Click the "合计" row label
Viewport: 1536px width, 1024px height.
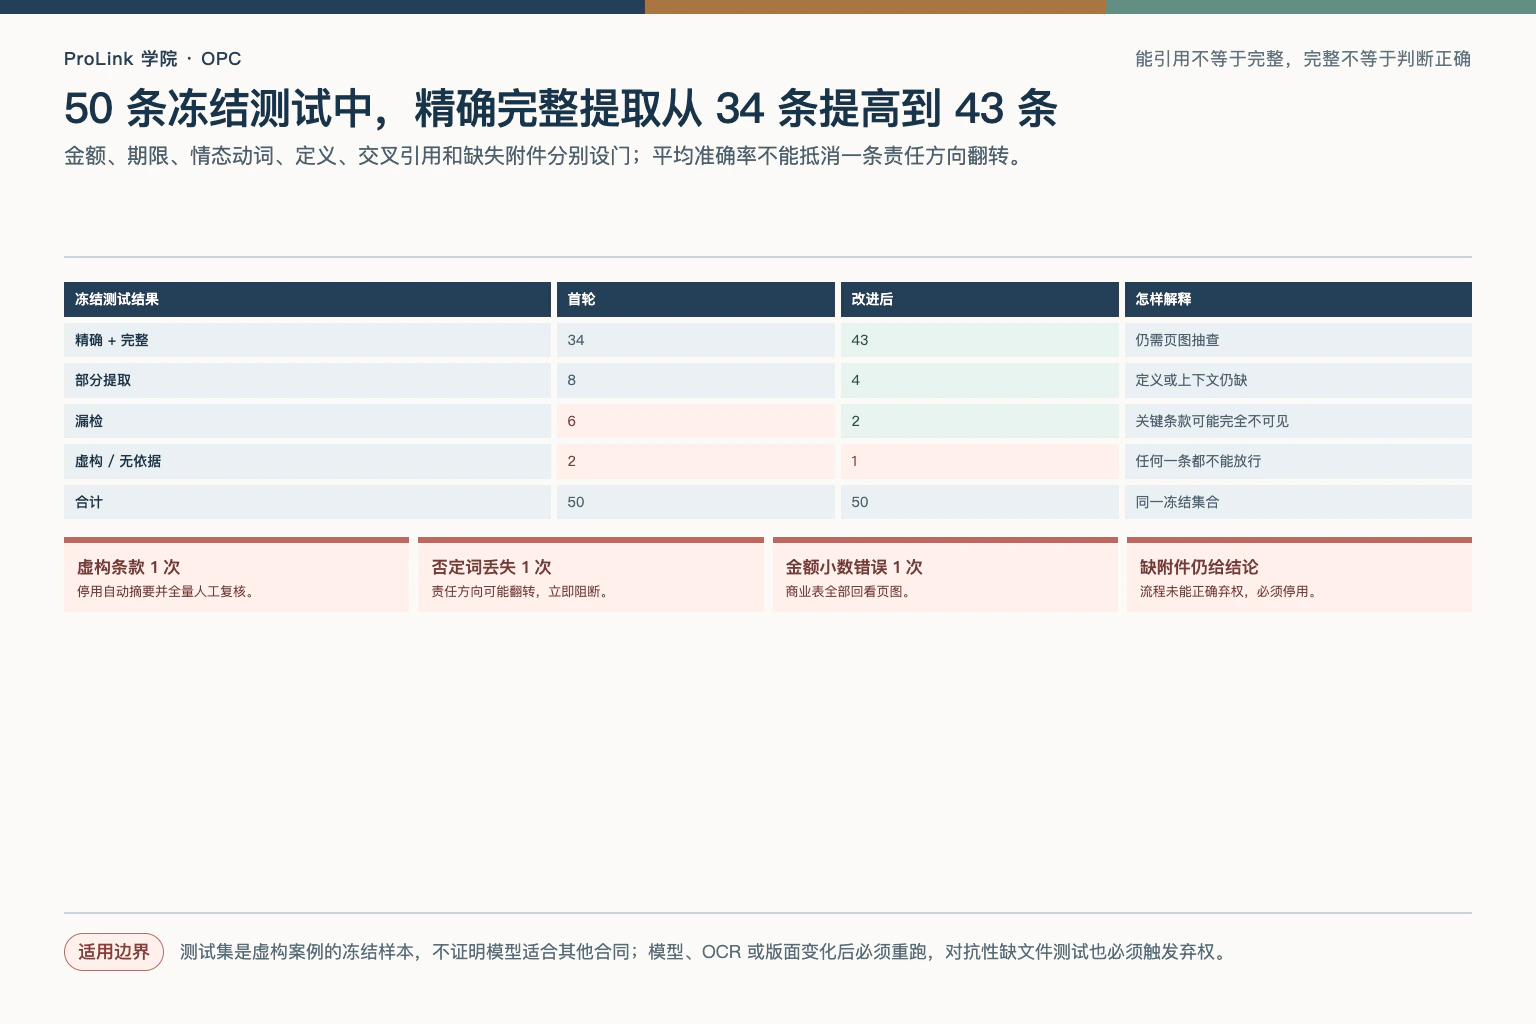click(89, 502)
